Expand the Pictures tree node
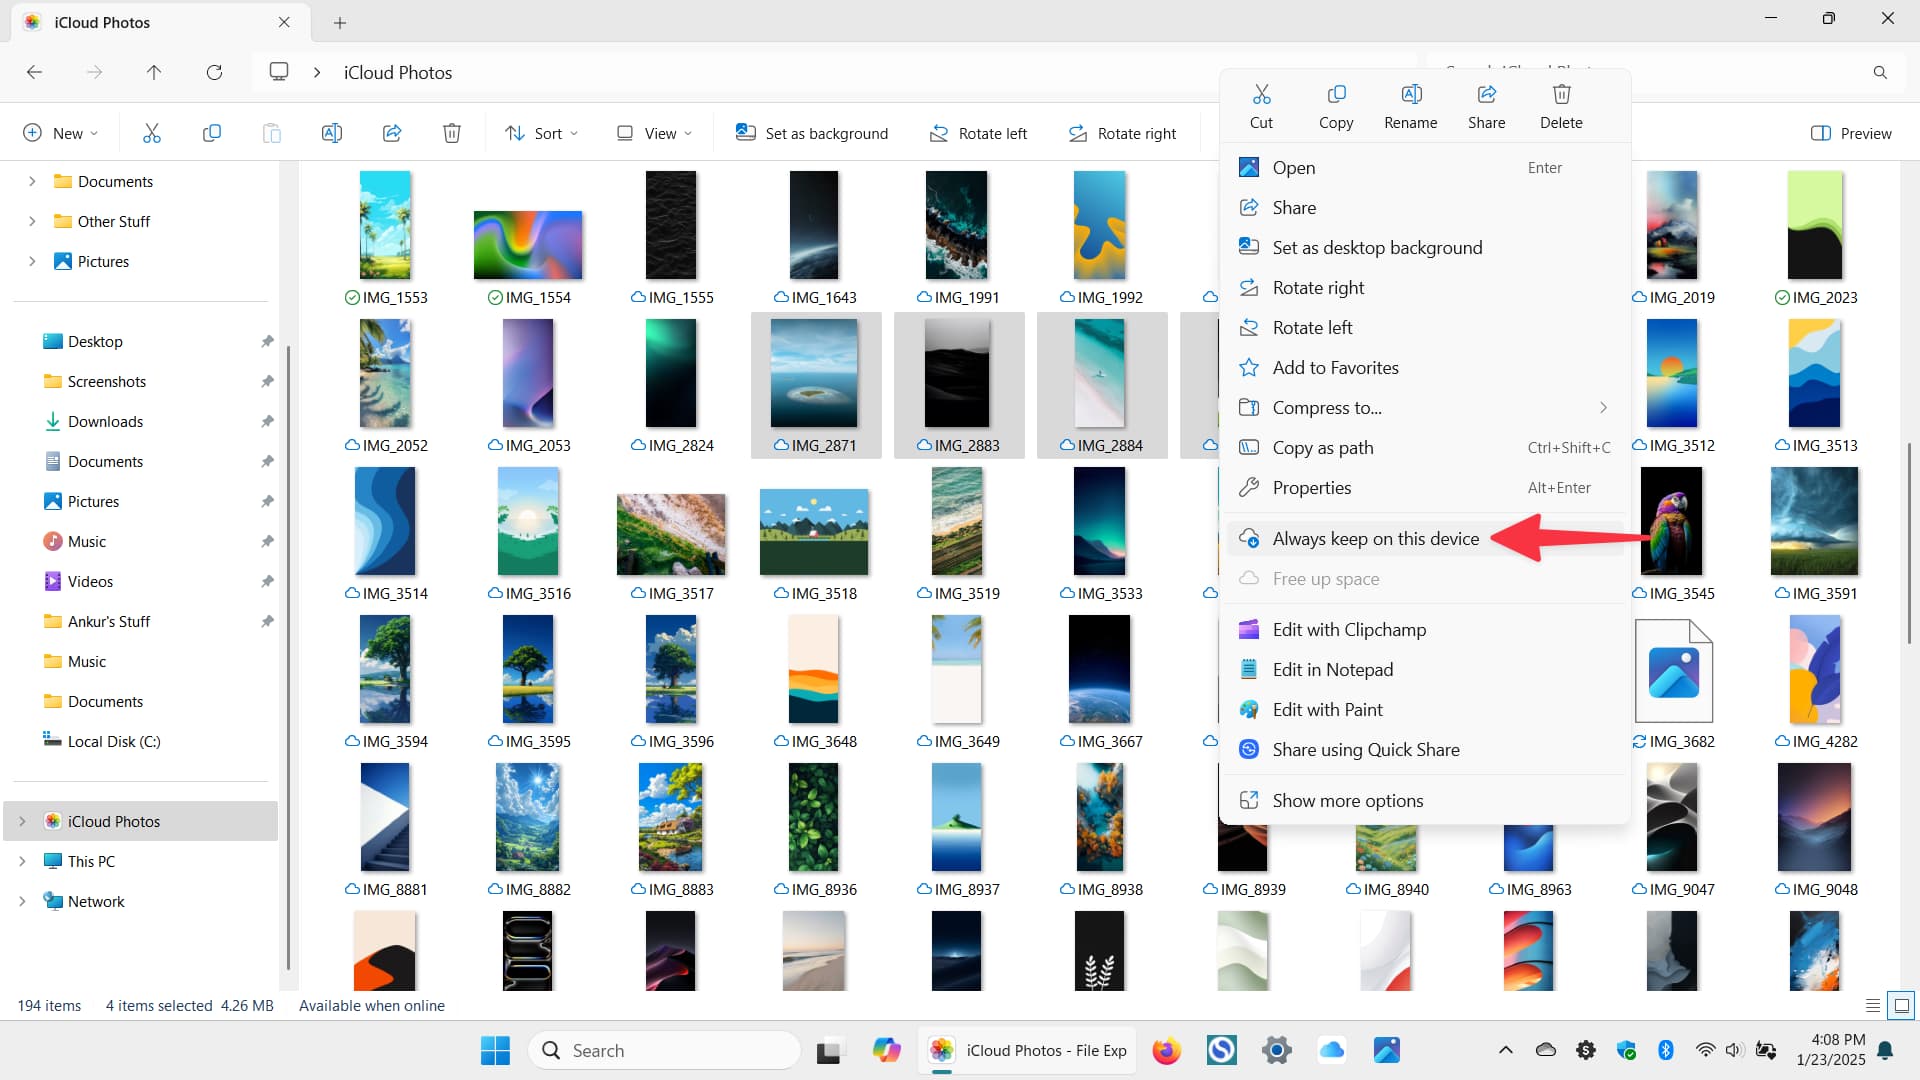 pyautogui.click(x=31, y=261)
